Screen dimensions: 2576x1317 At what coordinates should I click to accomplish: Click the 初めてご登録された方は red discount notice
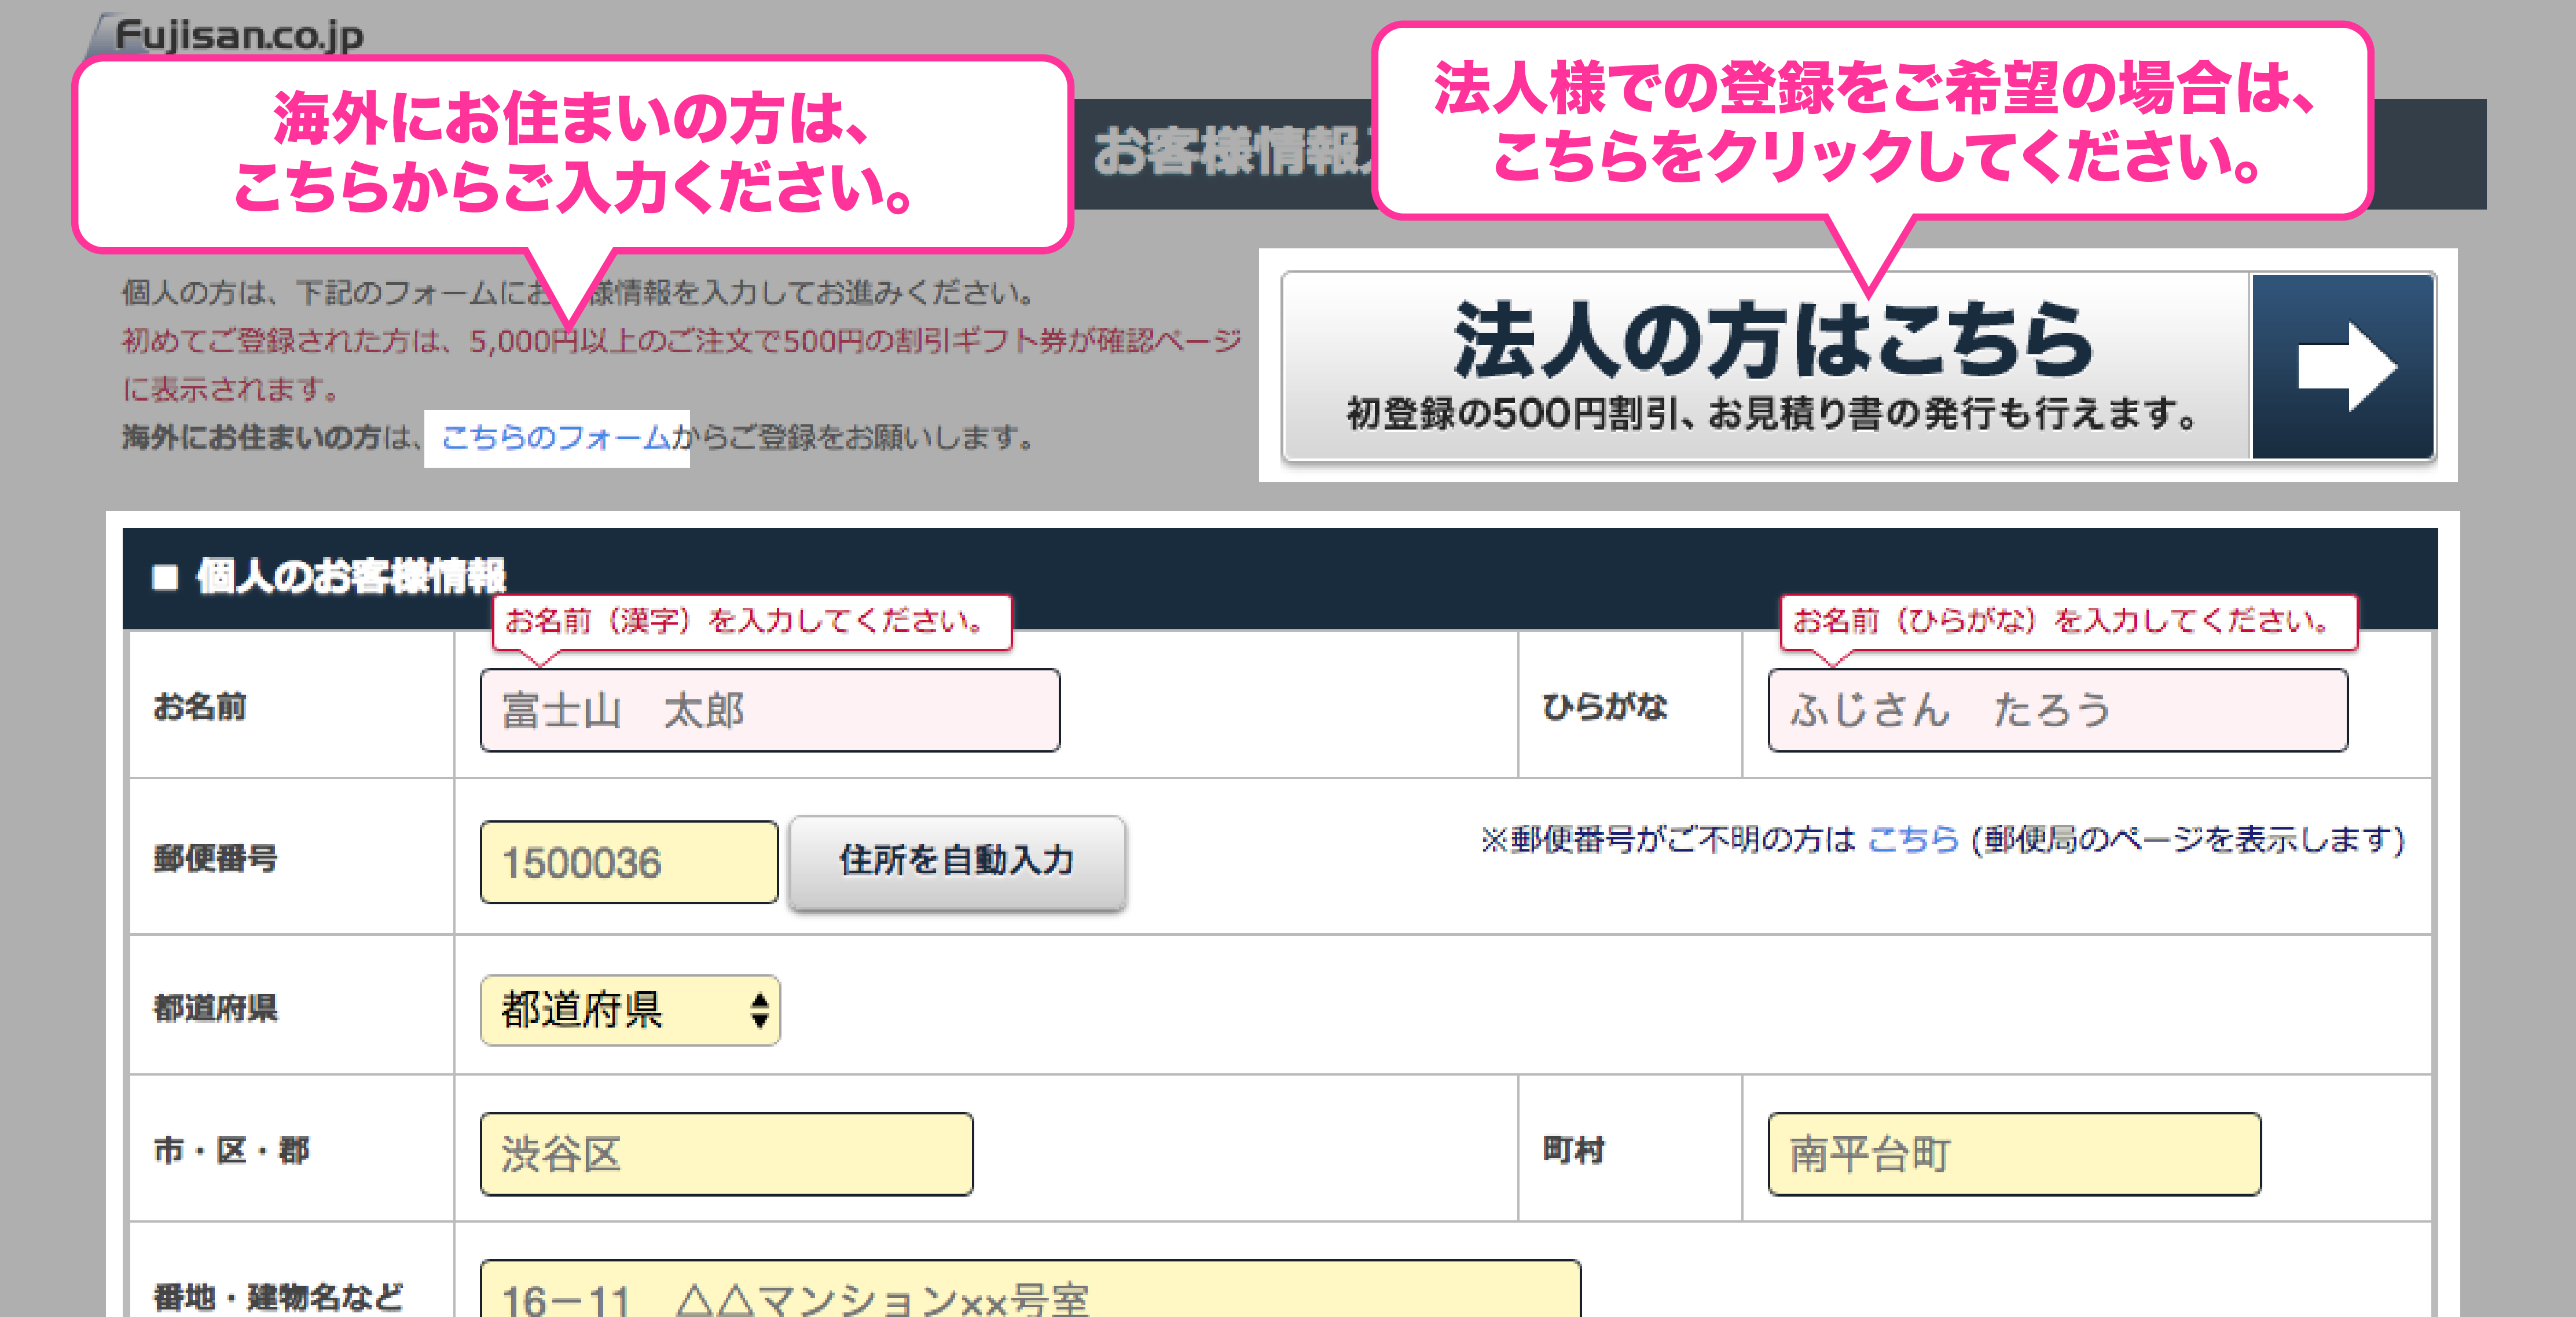click(681, 364)
